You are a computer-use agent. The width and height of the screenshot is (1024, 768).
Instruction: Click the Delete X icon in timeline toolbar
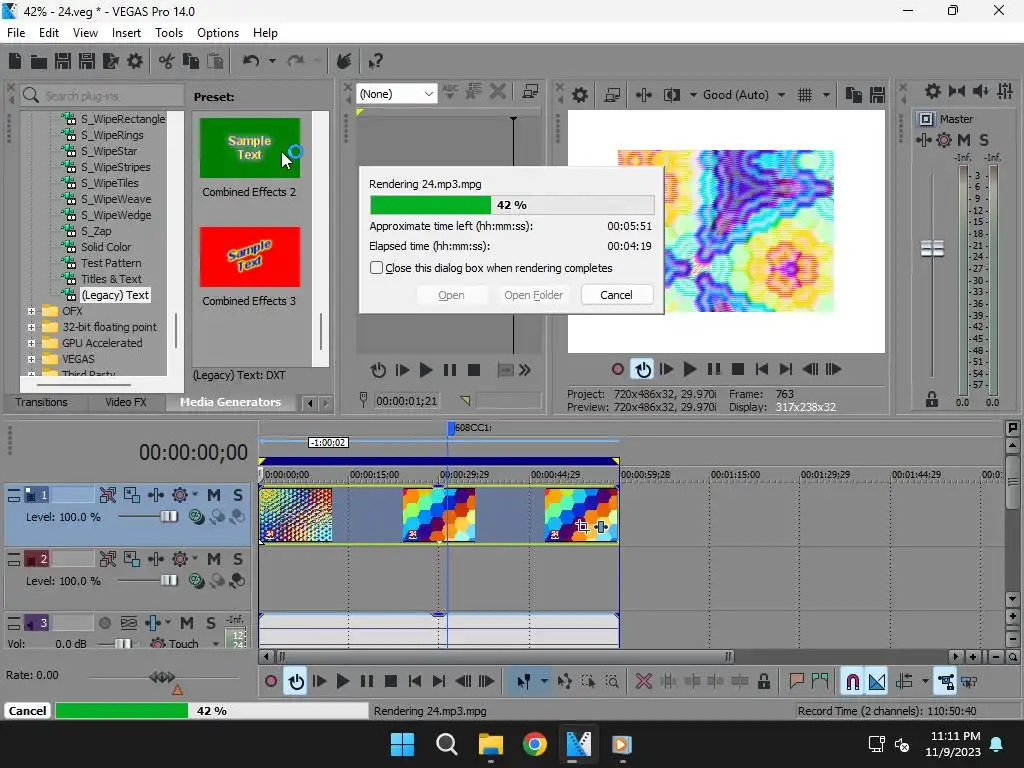click(643, 681)
